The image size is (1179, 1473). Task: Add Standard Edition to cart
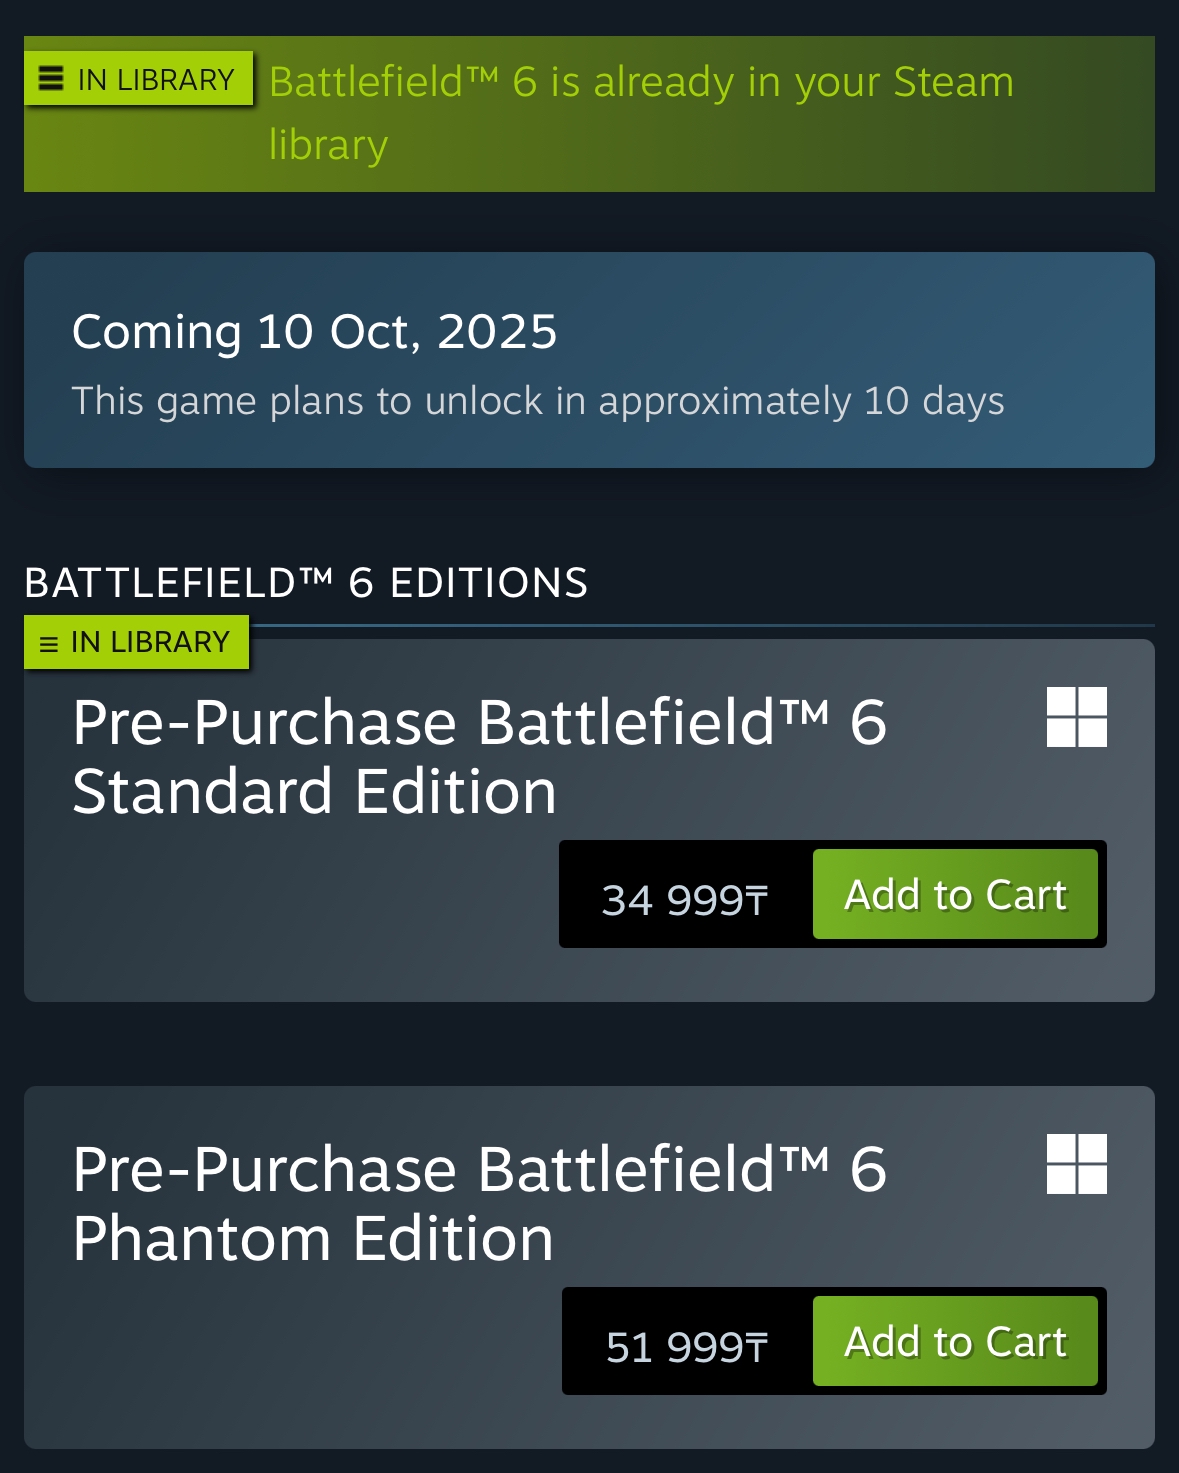pos(955,894)
